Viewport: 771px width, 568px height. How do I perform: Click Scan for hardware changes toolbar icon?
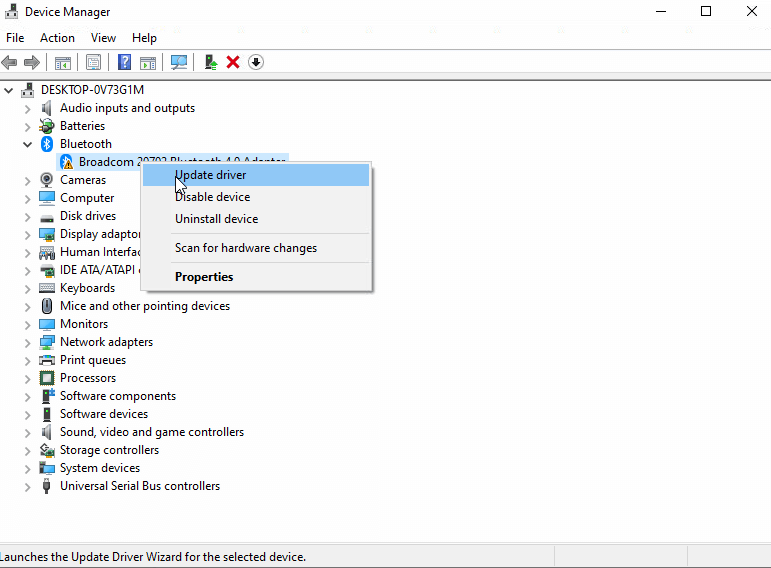point(179,62)
